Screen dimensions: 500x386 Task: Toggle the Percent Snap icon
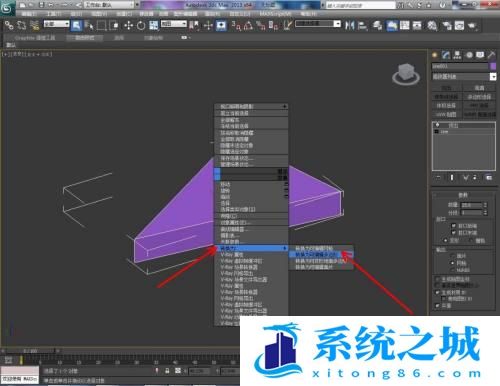261,25
